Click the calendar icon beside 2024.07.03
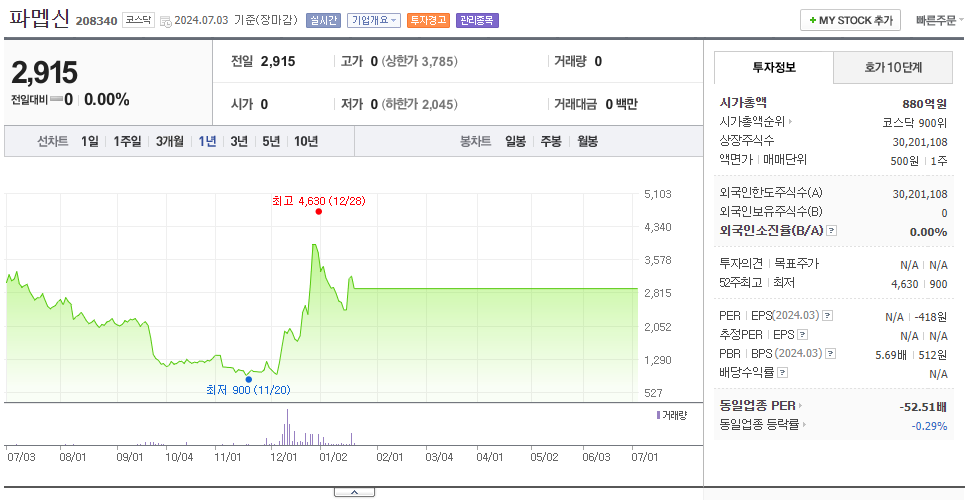Screen dimensions: 968x500 click(x=165, y=21)
